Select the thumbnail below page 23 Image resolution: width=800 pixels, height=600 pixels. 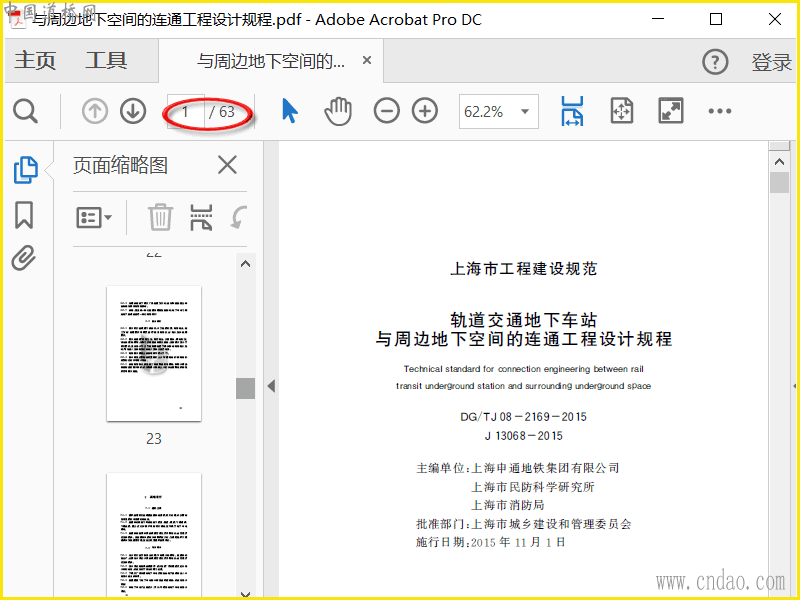154,535
